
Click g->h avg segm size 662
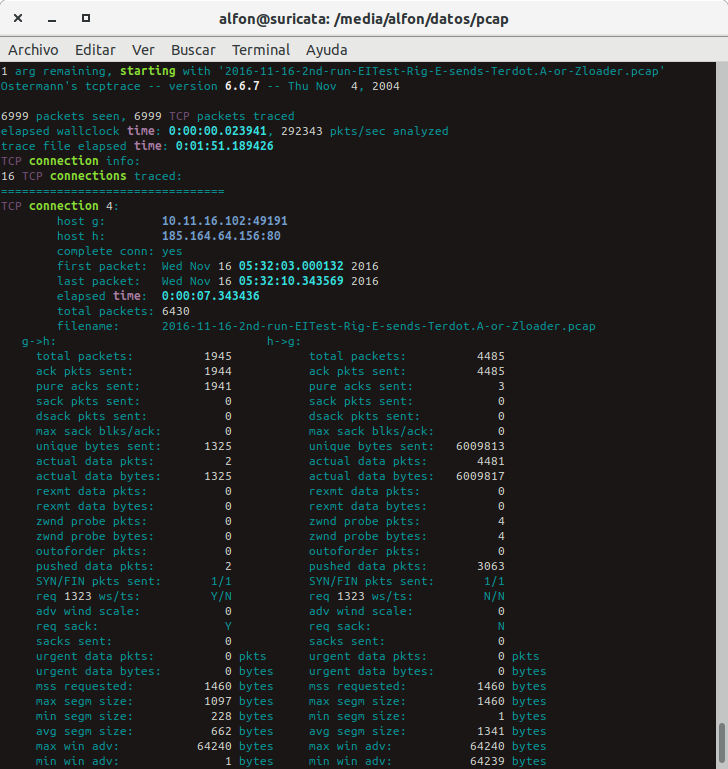(221, 731)
